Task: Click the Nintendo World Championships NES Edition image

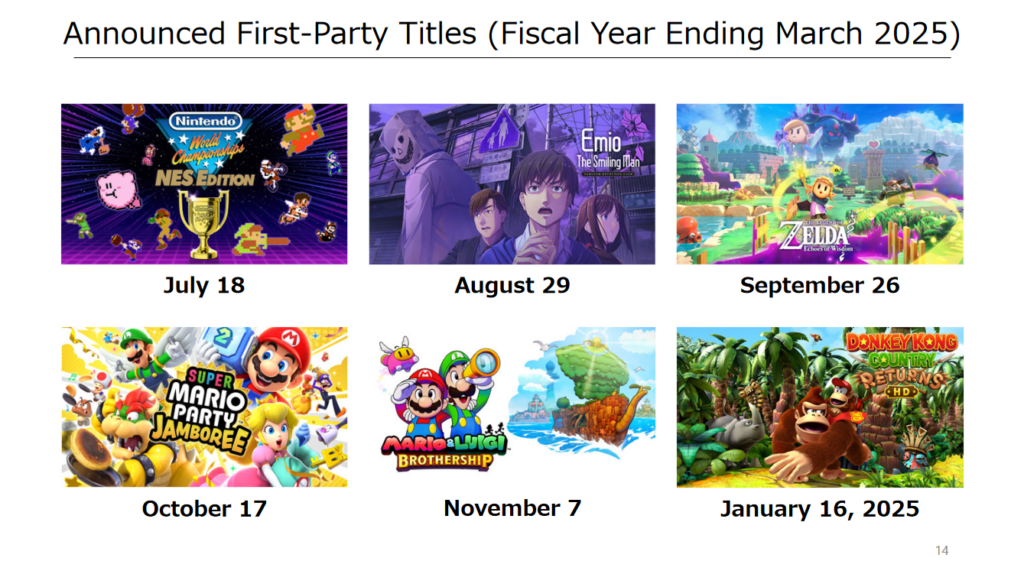Action: (x=204, y=183)
